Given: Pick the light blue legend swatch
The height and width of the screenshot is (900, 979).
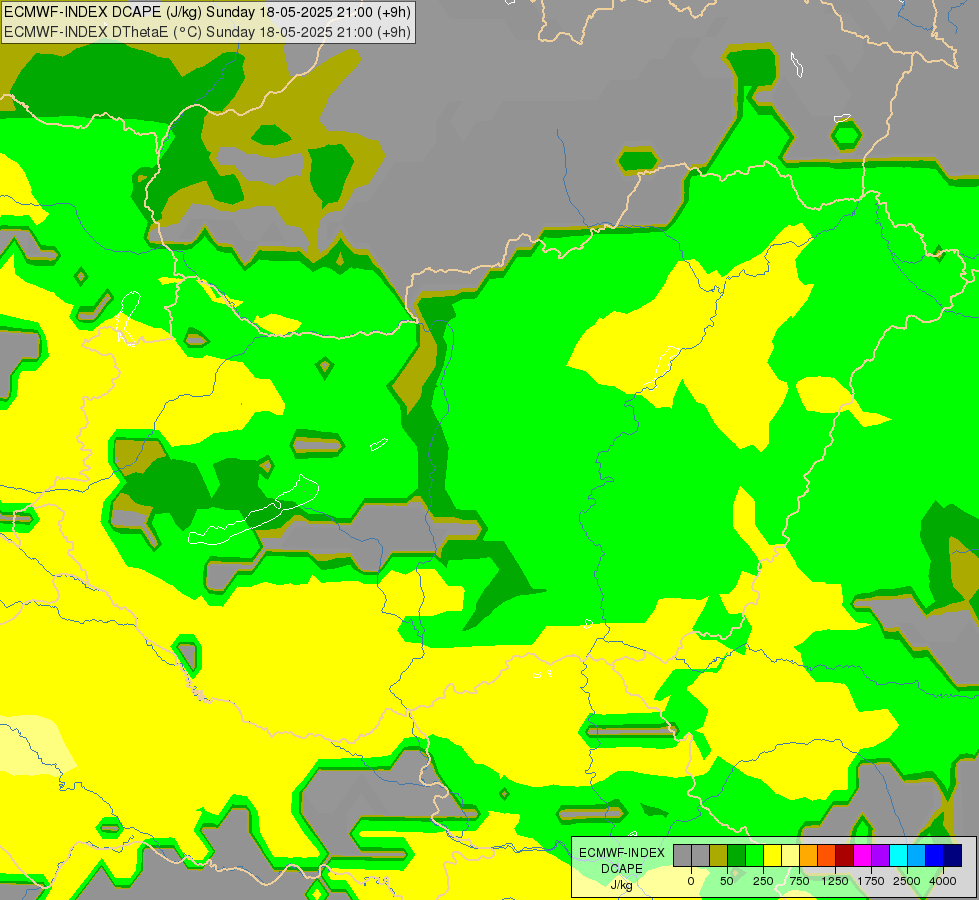Looking at the screenshot, I should coord(917,855).
